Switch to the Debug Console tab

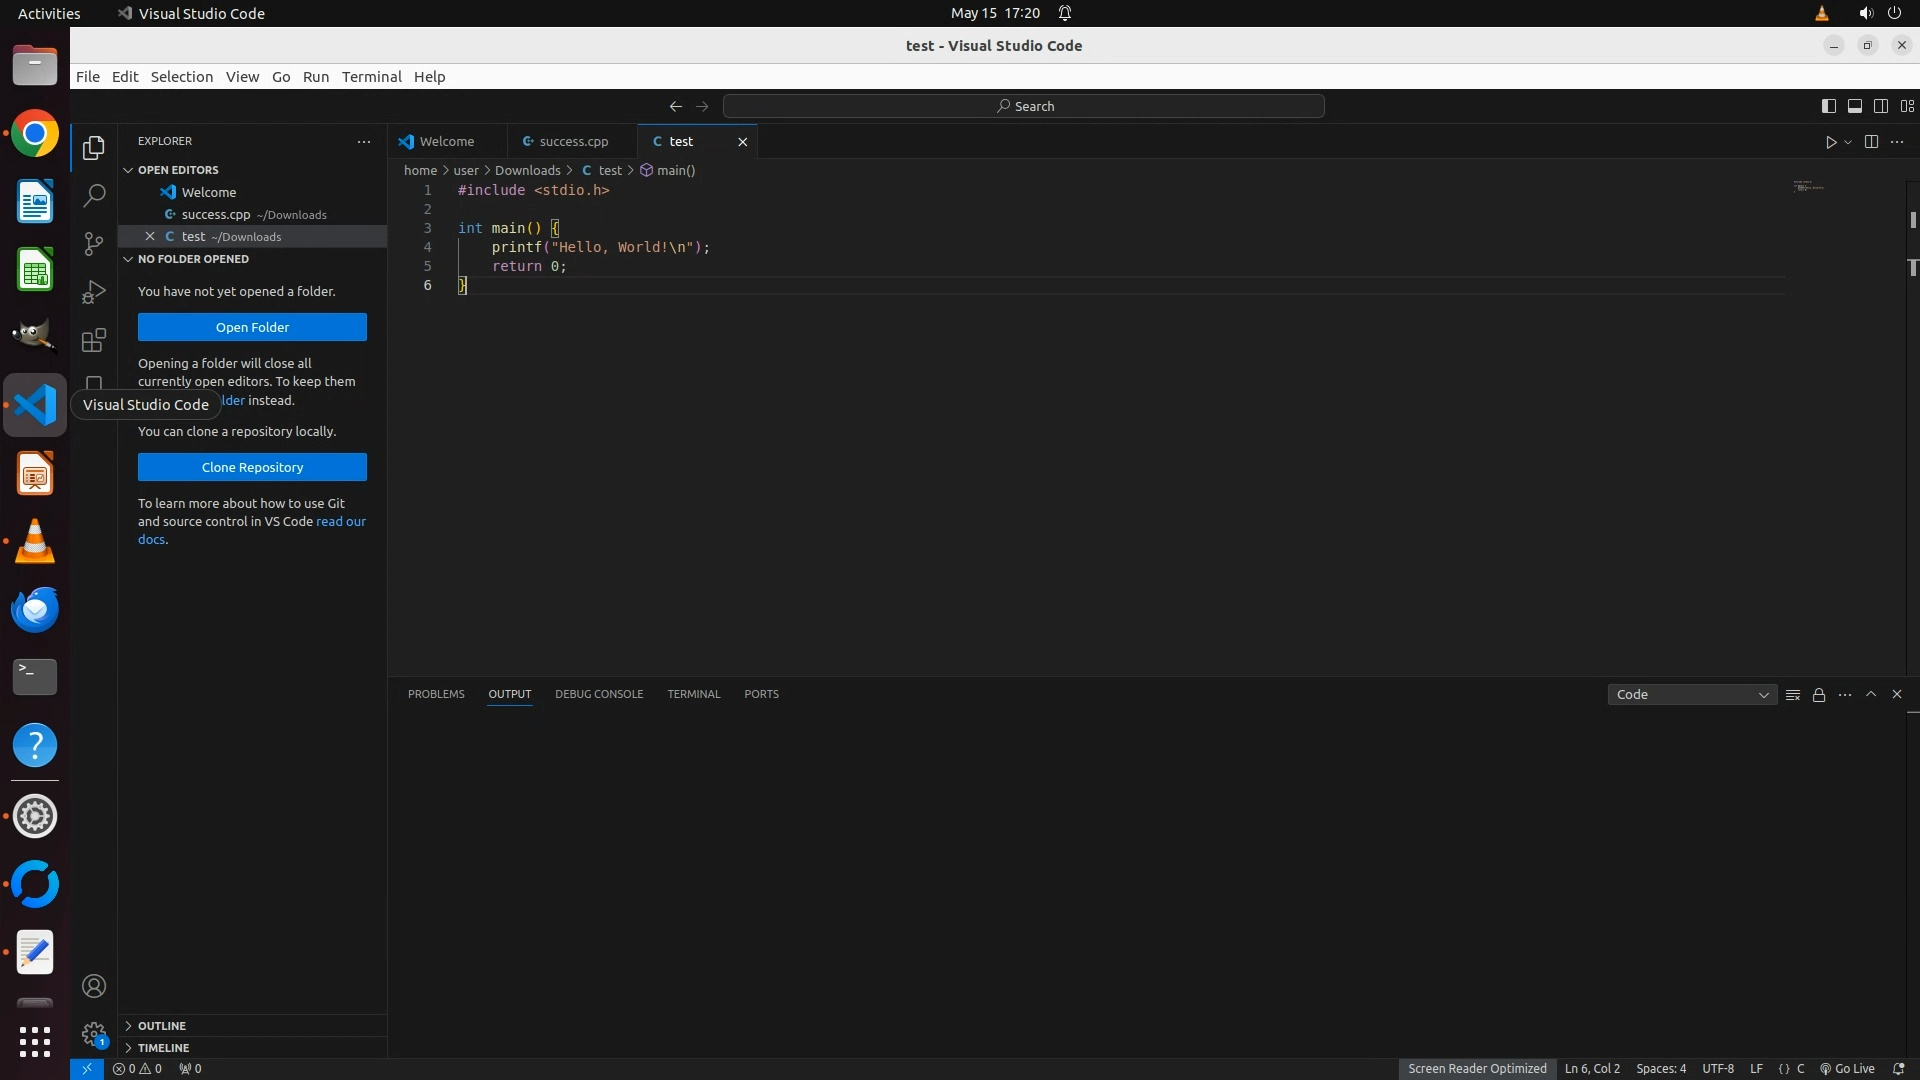point(599,694)
